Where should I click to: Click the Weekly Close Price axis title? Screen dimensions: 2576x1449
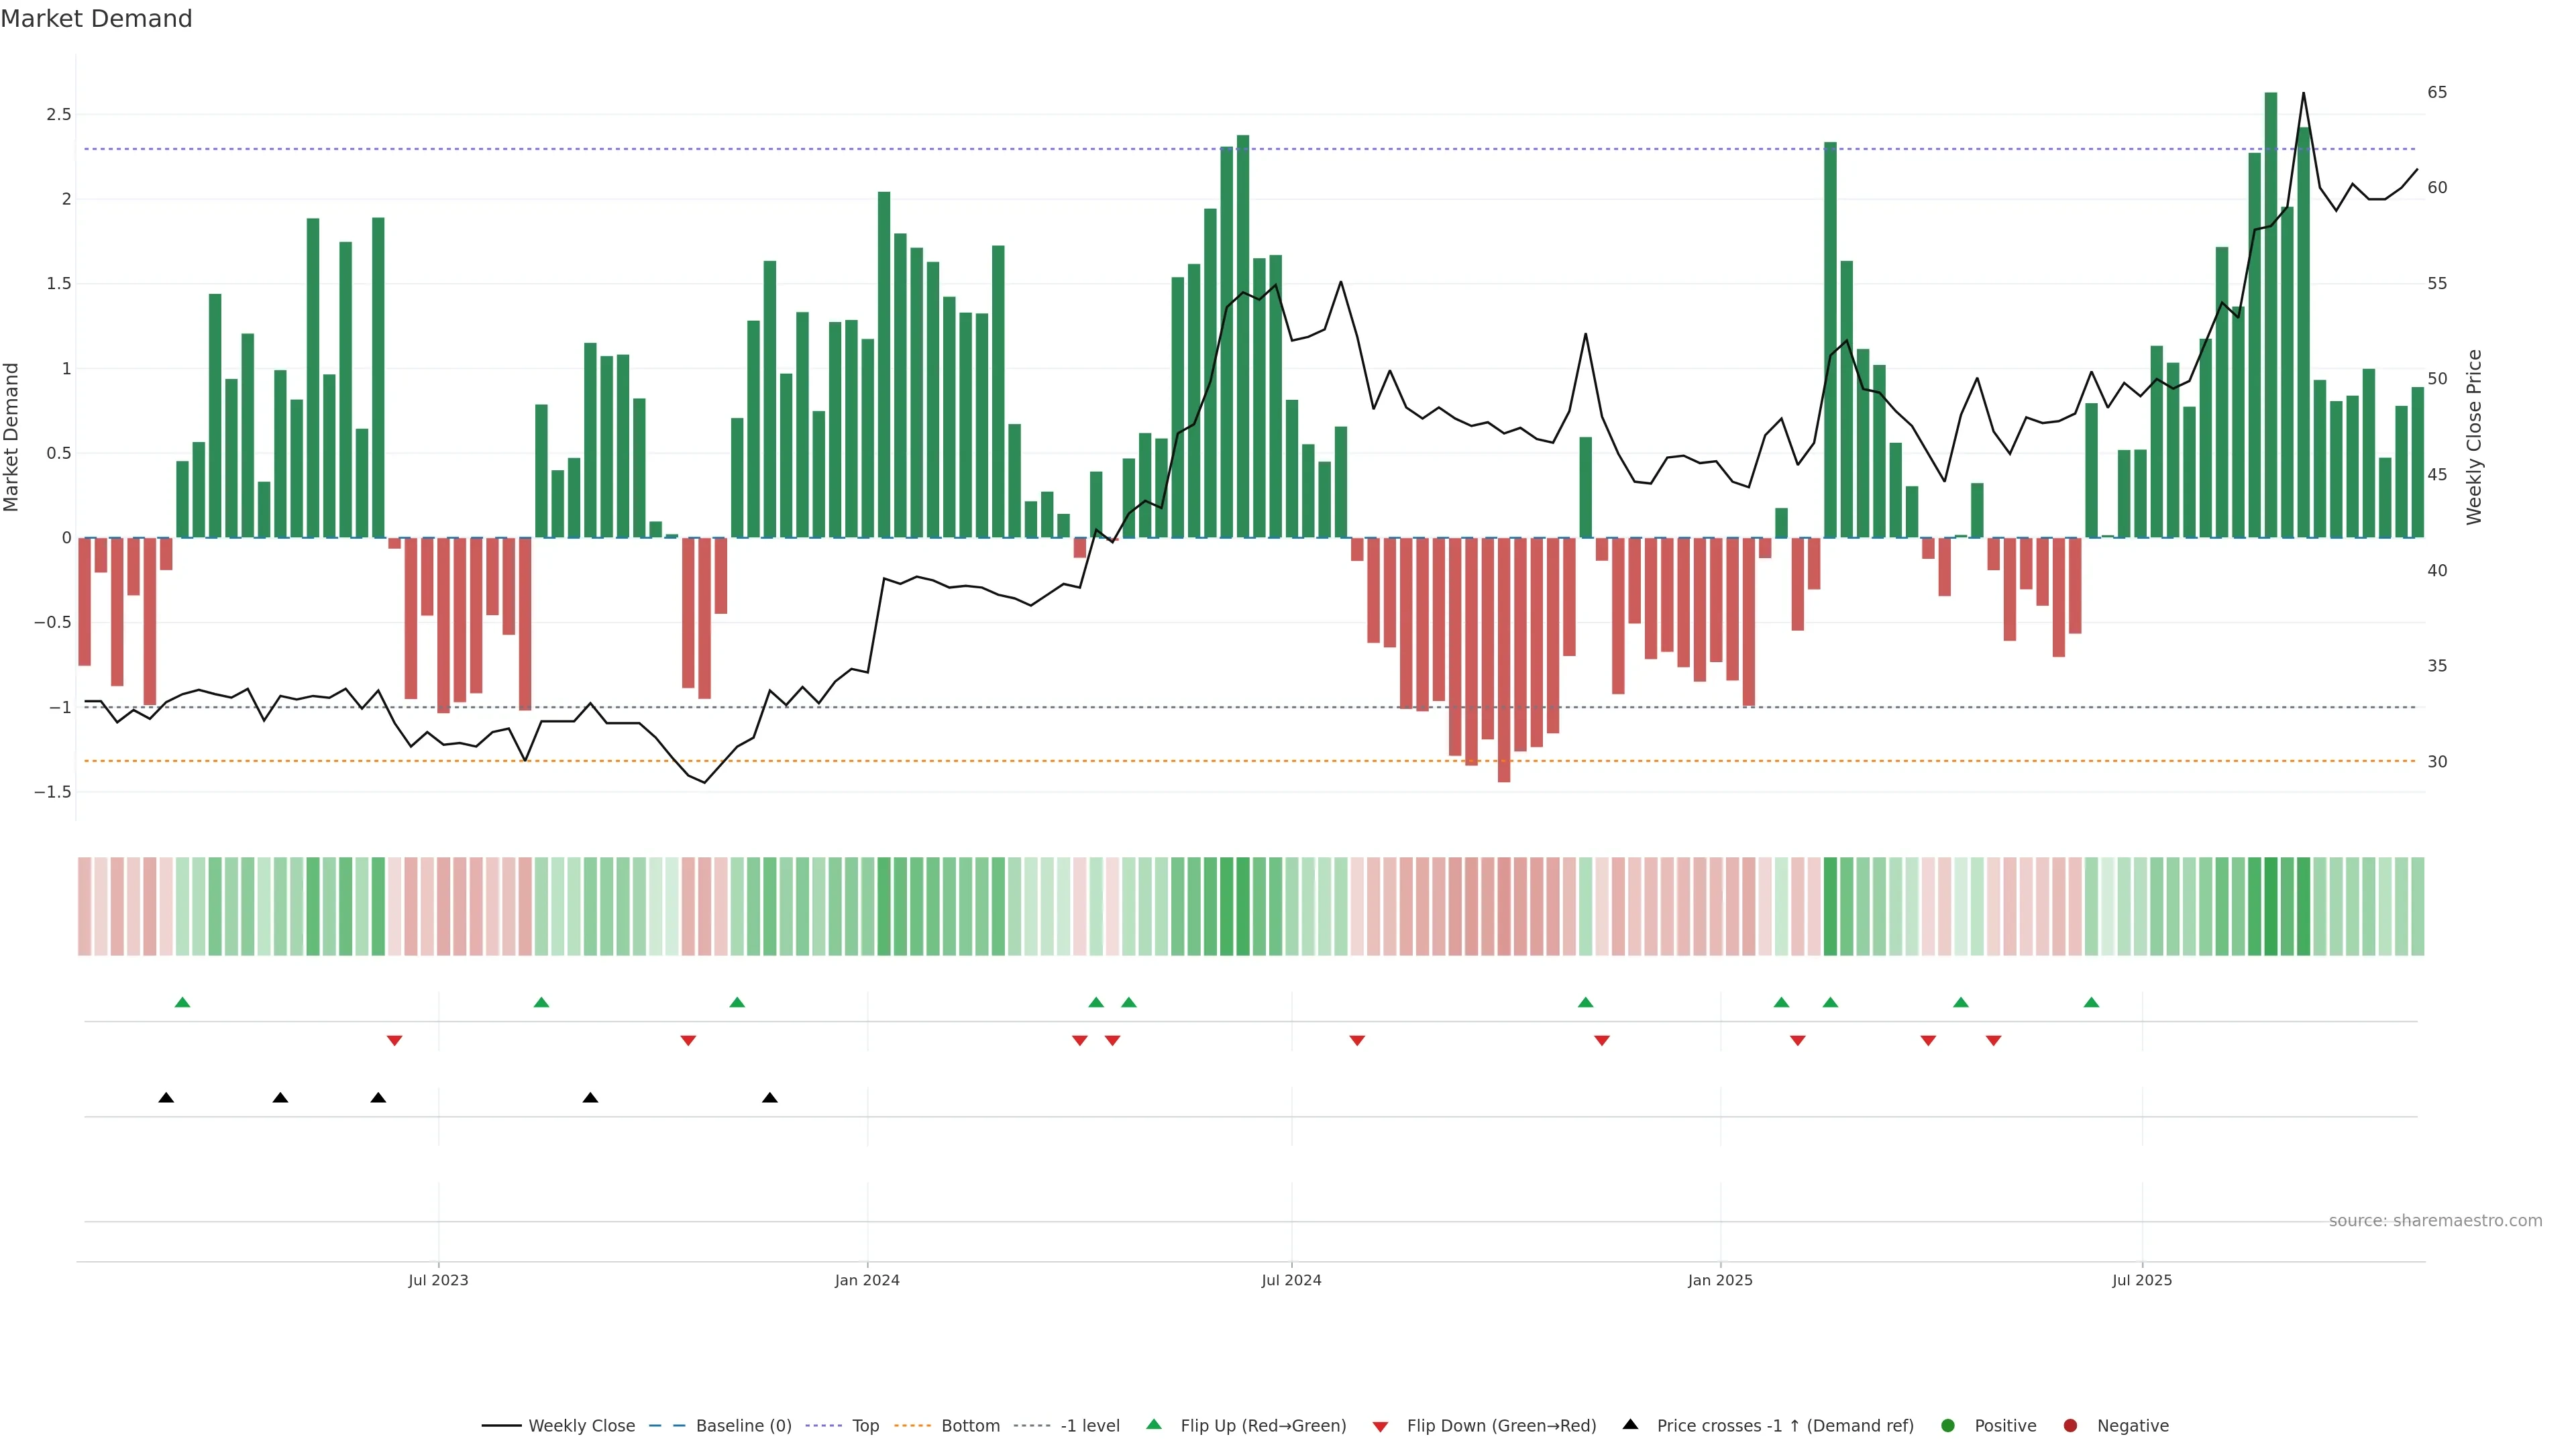[2474, 437]
